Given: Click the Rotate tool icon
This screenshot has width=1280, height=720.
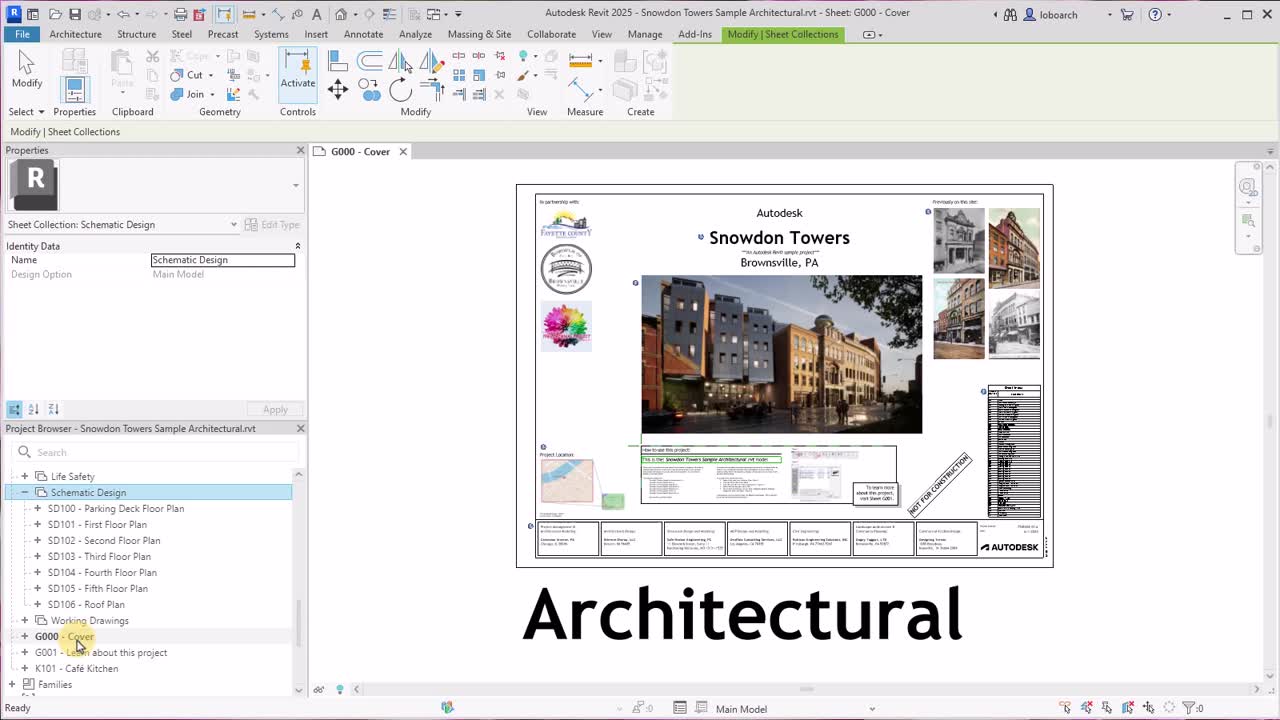Looking at the screenshot, I should click(x=400, y=91).
